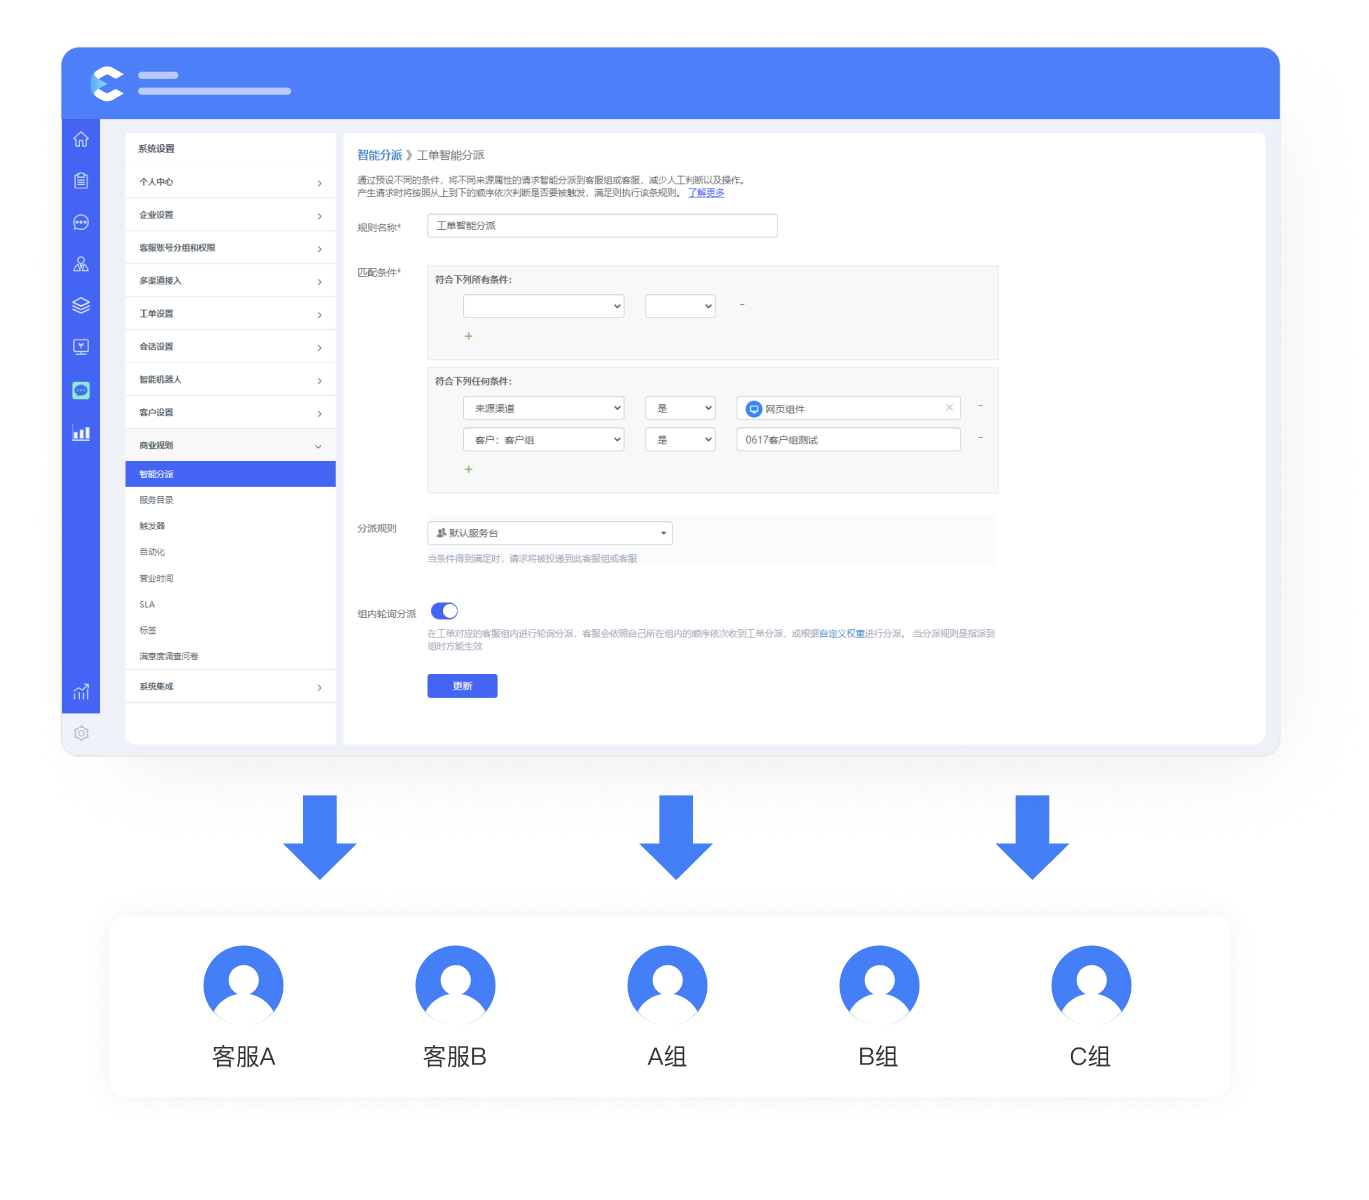Click the 规则名称 input field

tap(602, 226)
